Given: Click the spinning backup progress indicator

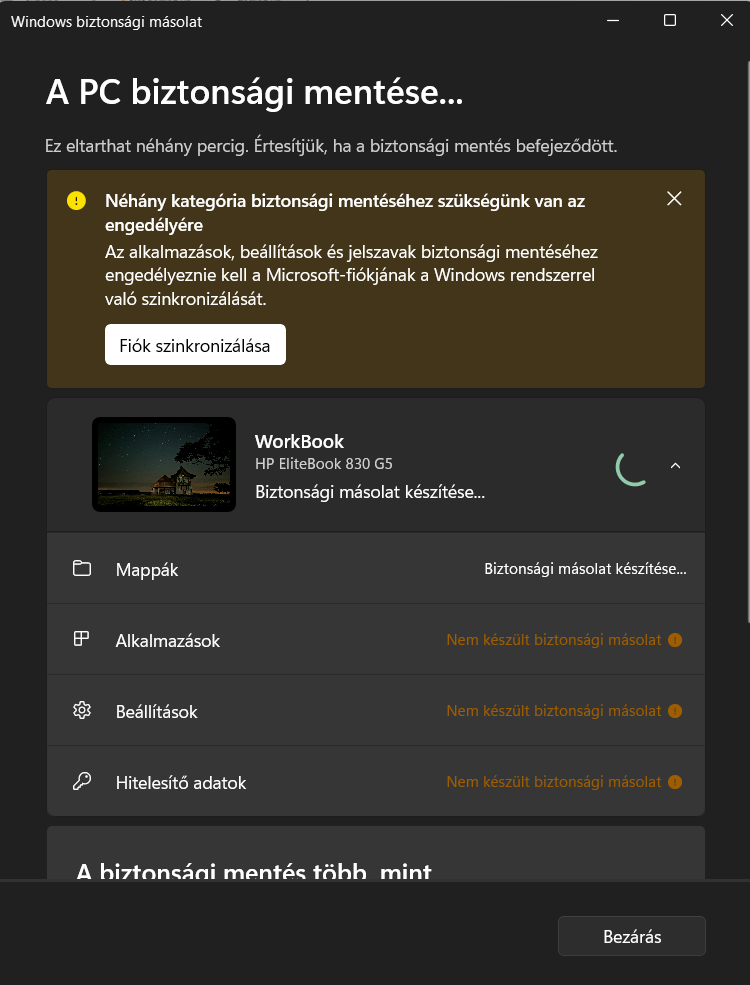Looking at the screenshot, I should pyautogui.click(x=632, y=466).
